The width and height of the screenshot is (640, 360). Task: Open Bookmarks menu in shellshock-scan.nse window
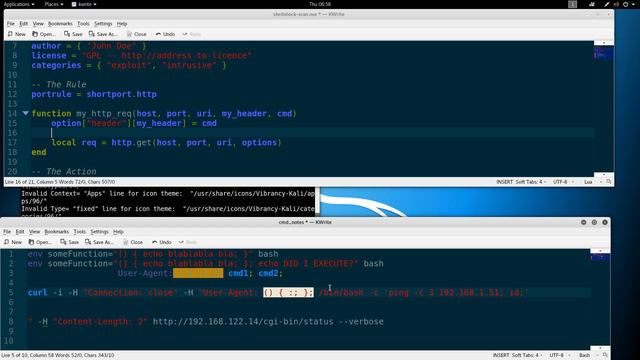[x=60, y=24]
